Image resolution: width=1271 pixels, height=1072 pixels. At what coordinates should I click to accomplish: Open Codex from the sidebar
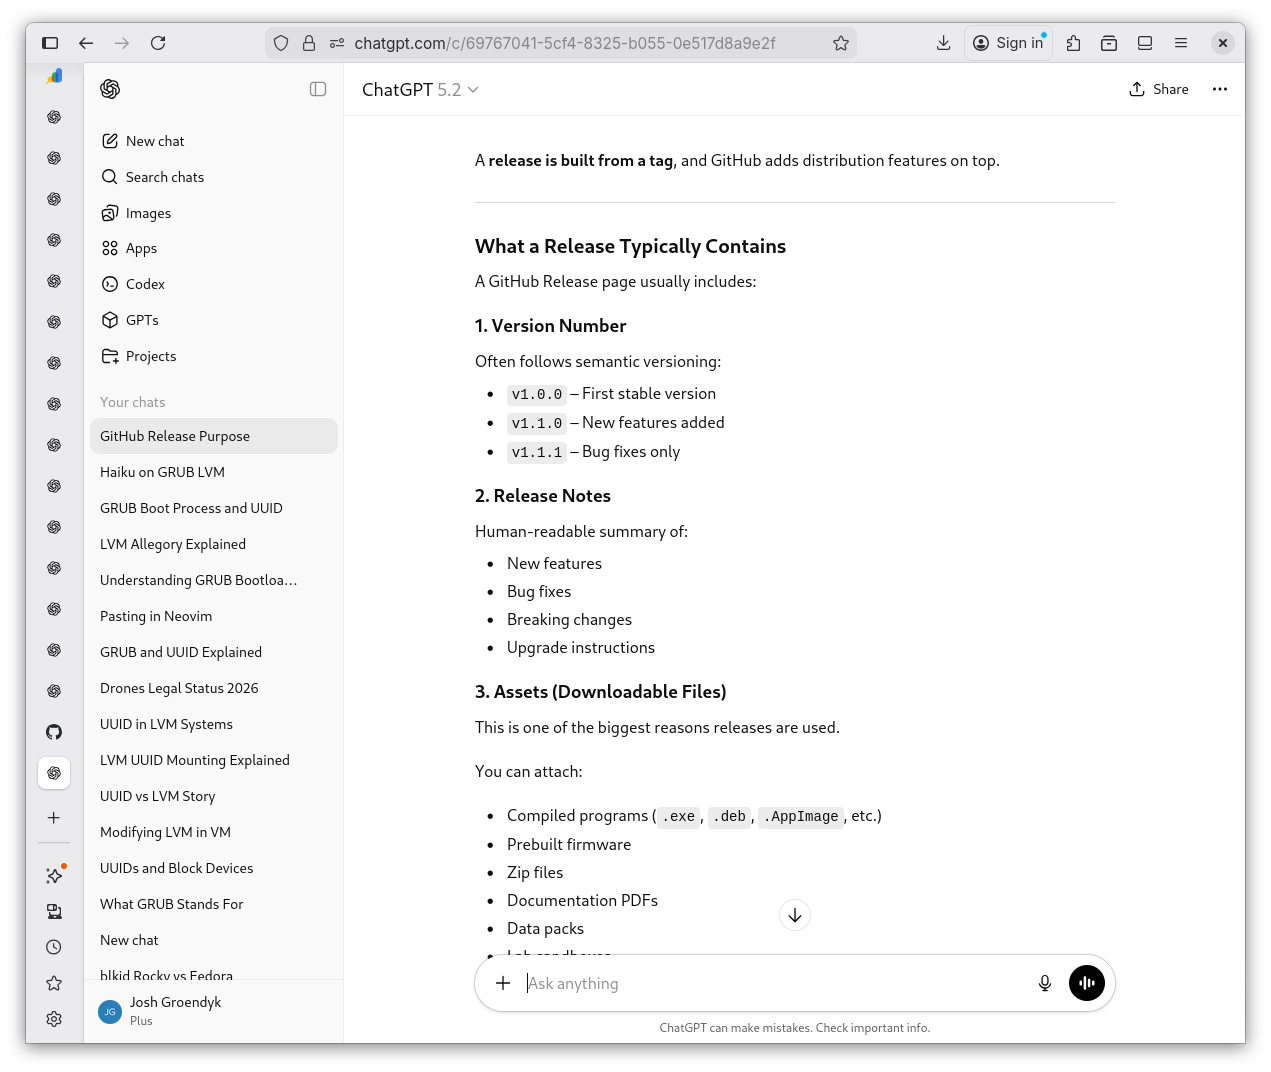(x=110, y=284)
